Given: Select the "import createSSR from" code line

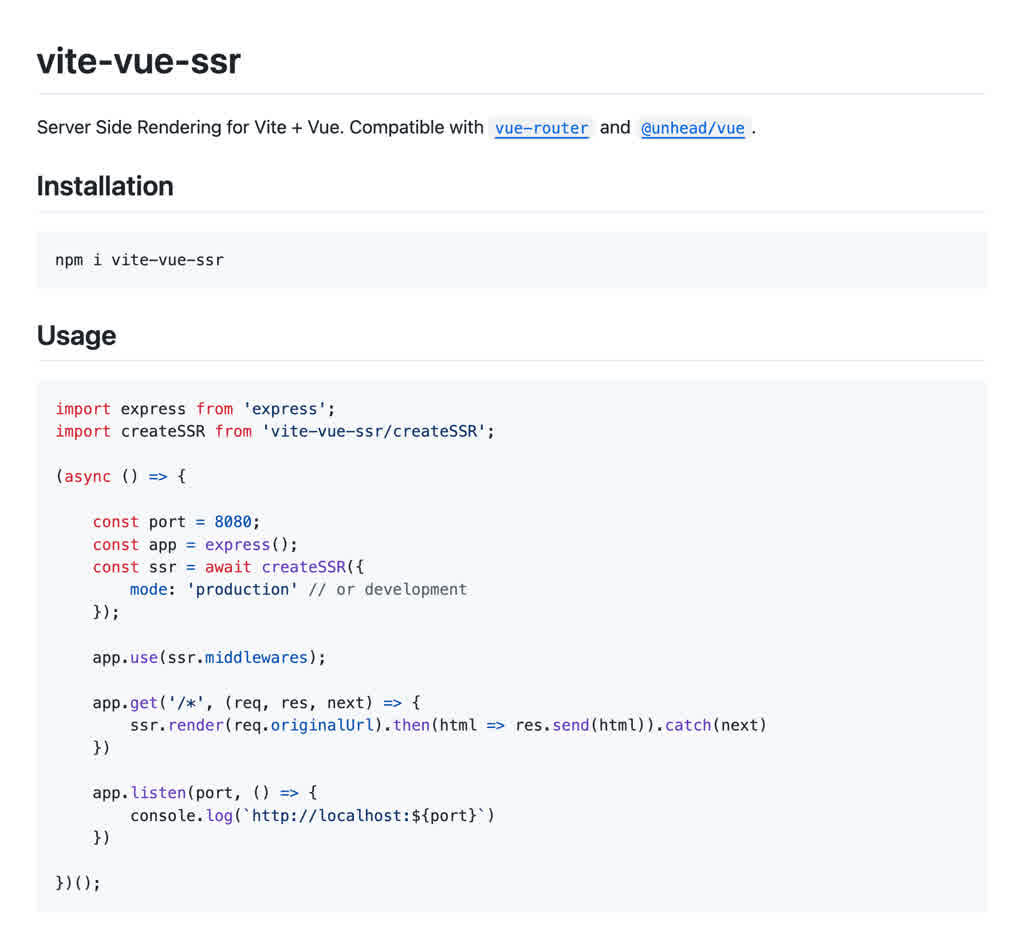Looking at the screenshot, I should click(x=275, y=431).
